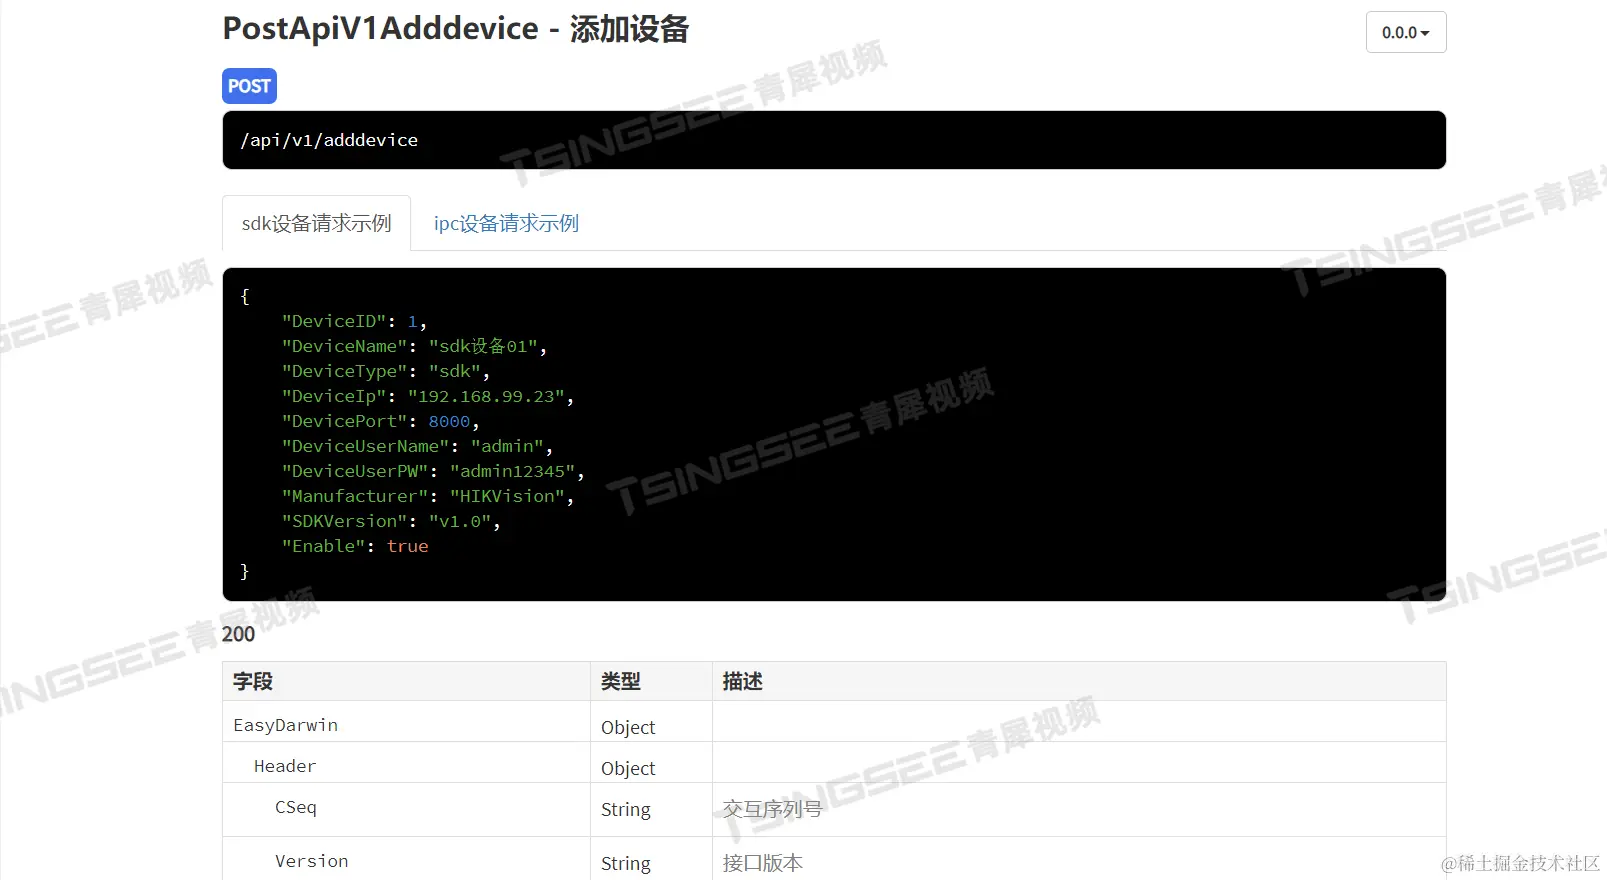Screen dimensions: 1607x880
Task: Click the "admin" username value
Action: click(x=507, y=446)
